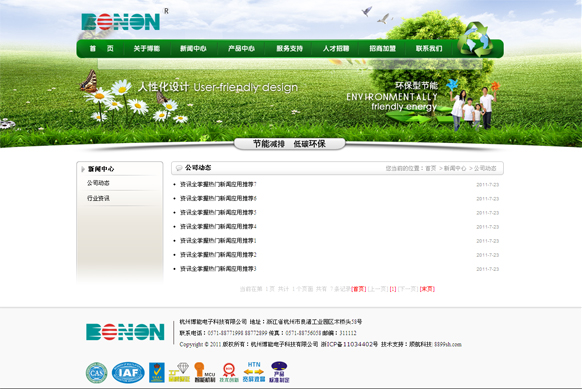Click the BONON logo in the footer
The image size is (582, 389).
[x=125, y=332]
